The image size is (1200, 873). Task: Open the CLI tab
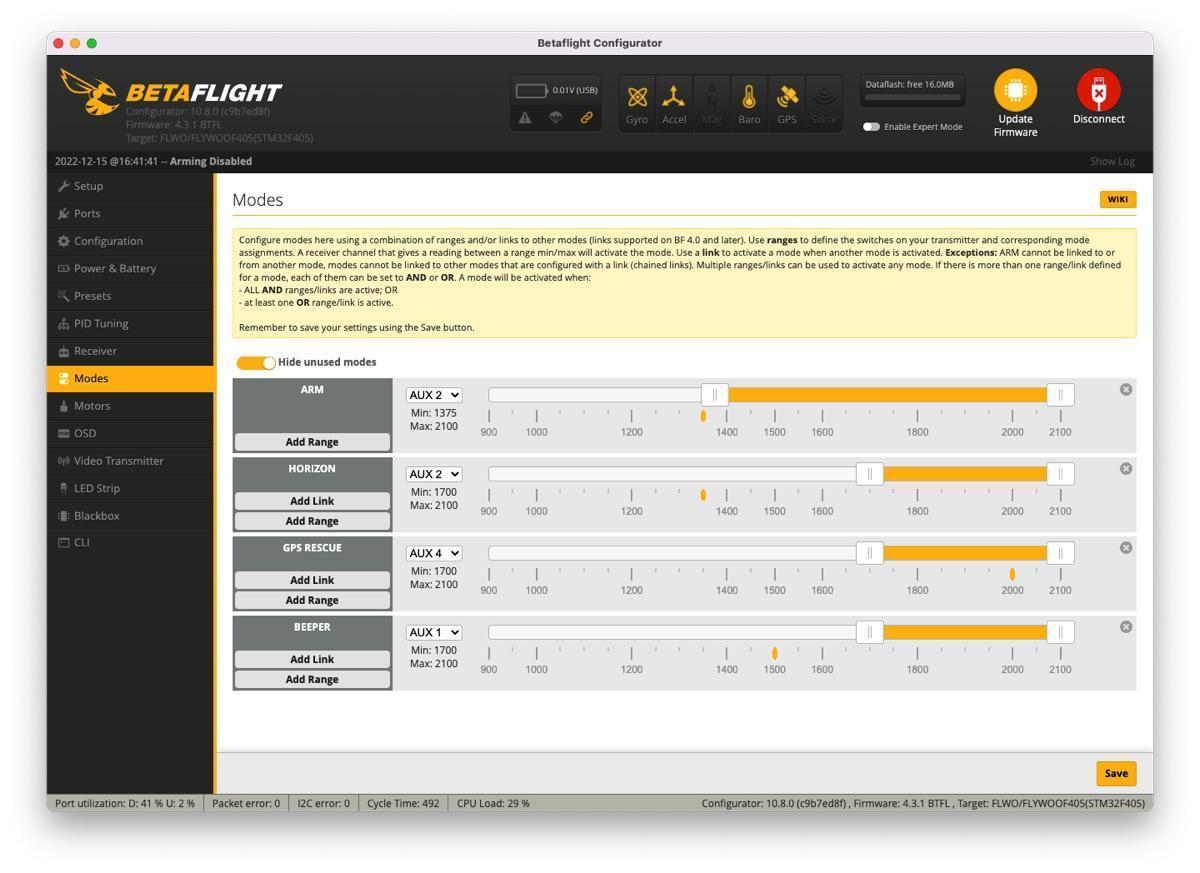pos(130,542)
